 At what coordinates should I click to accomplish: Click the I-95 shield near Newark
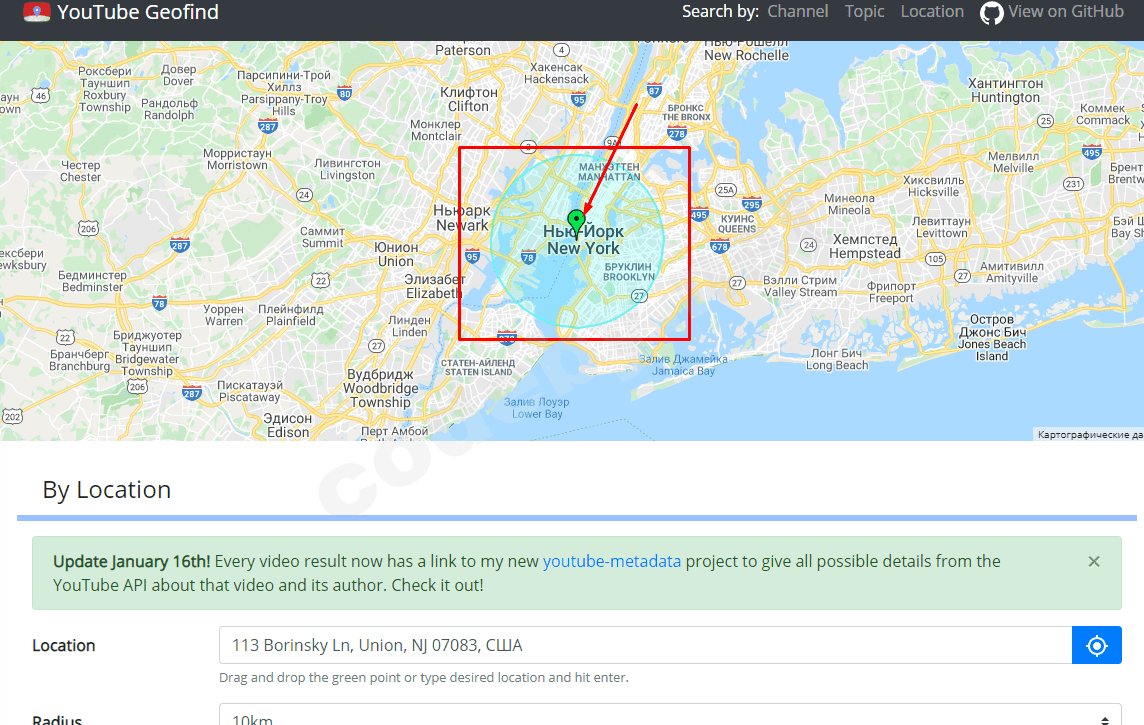472,256
